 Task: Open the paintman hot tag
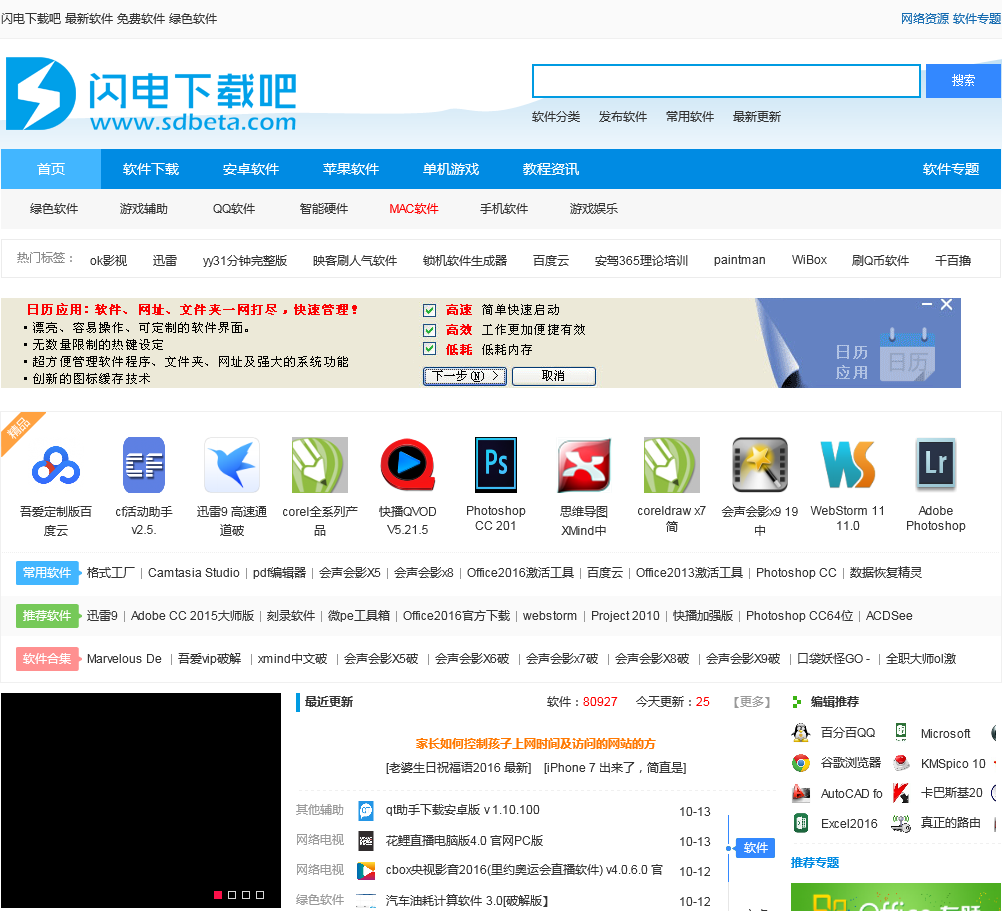coord(739,260)
